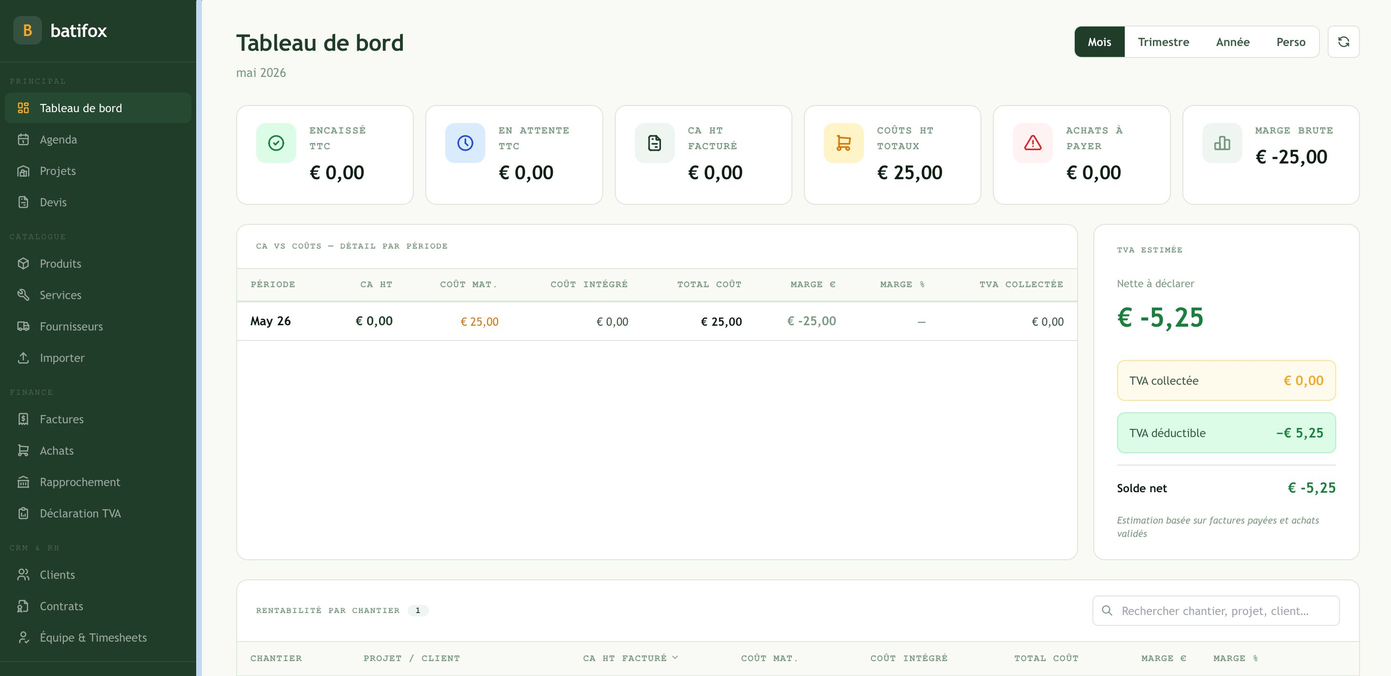Click the Produits box icon
The height and width of the screenshot is (676, 1391).
point(23,264)
